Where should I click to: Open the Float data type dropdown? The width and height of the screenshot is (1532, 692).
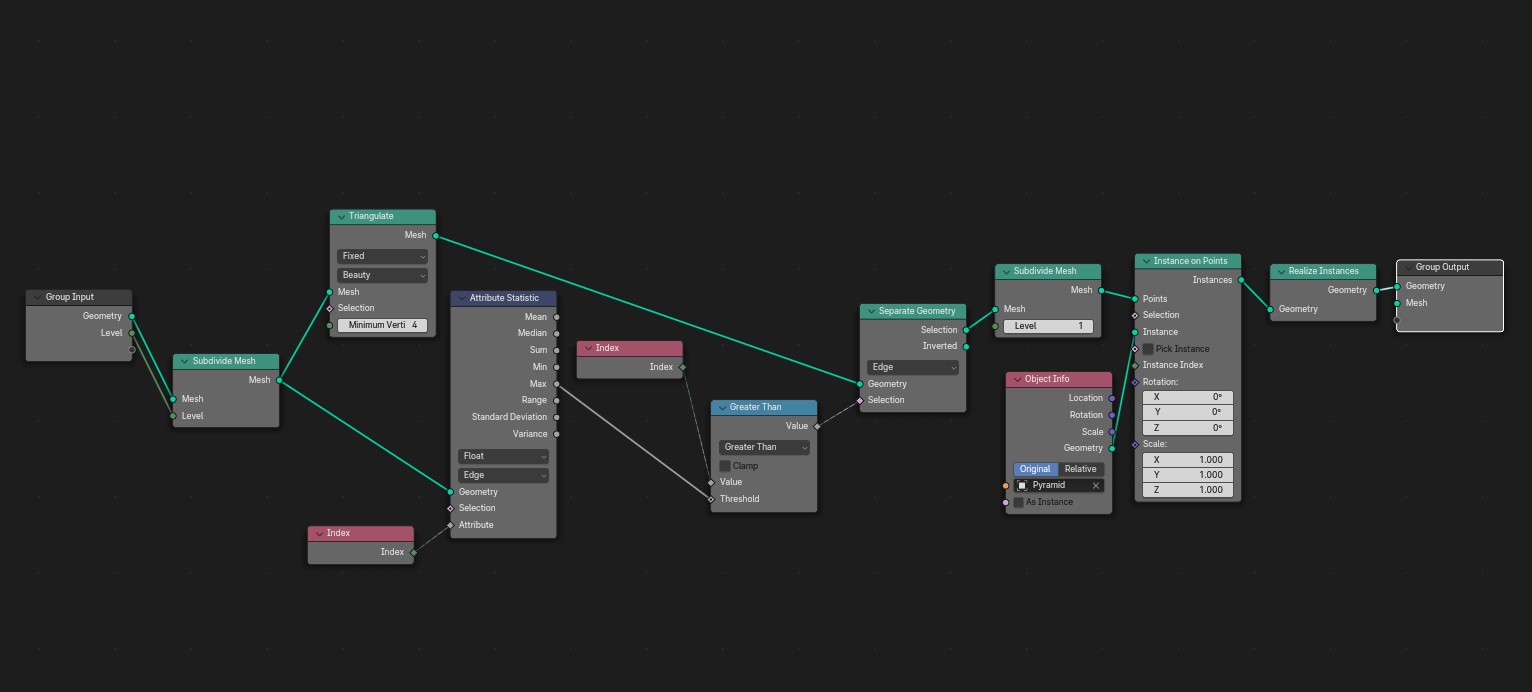coord(503,456)
